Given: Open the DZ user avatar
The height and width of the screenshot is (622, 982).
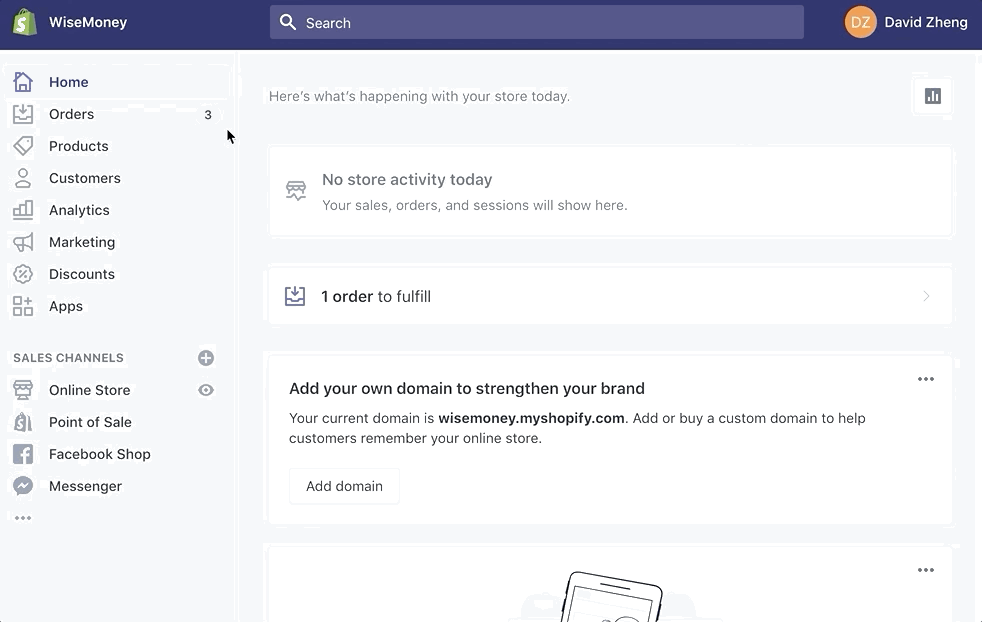Looking at the screenshot, I should (x=860, y=22).
